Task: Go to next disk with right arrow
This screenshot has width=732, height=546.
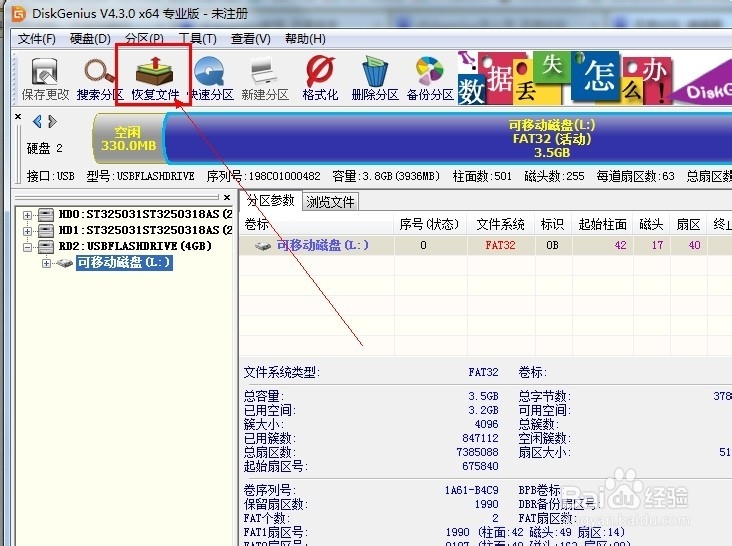Action: pyautogui.click(x=52, y=122)
